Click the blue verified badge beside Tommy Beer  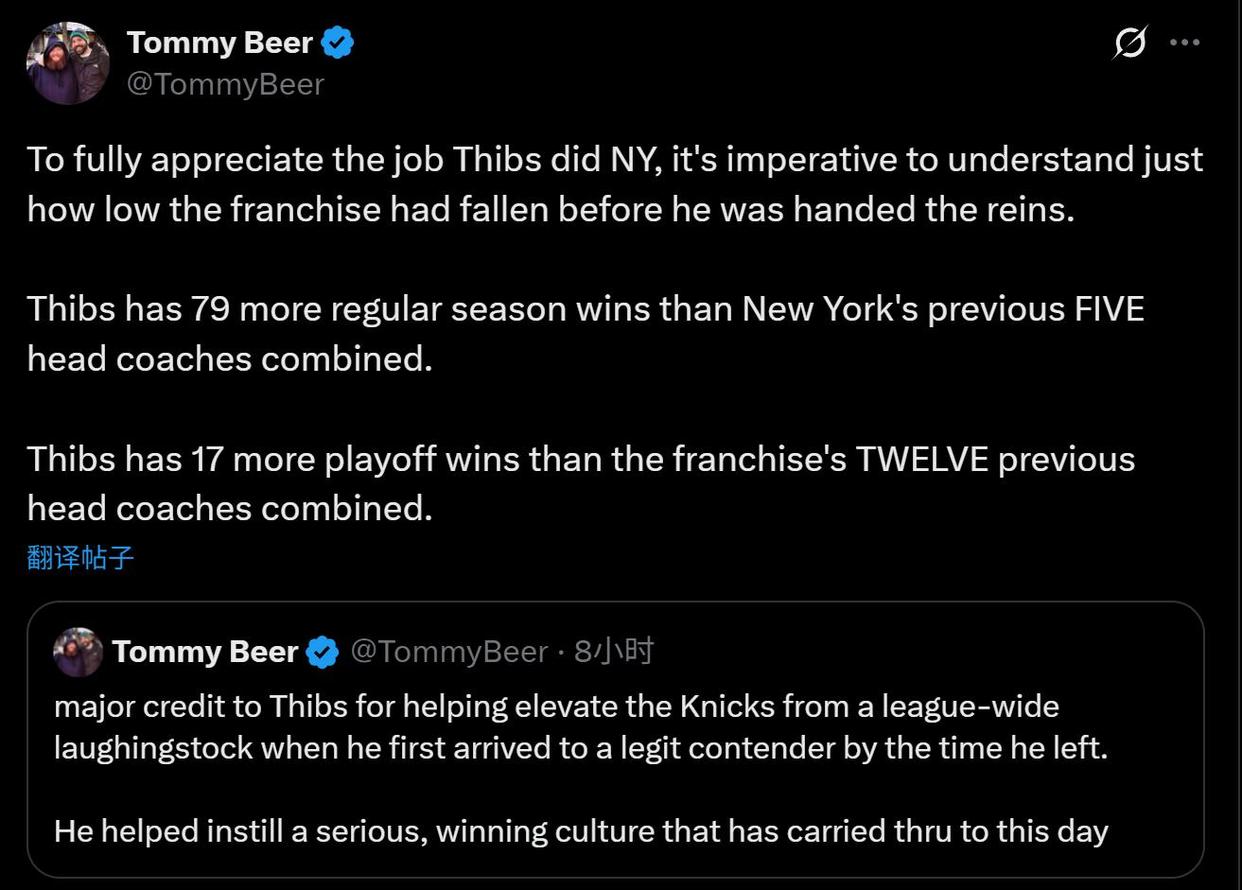point(337,43)
